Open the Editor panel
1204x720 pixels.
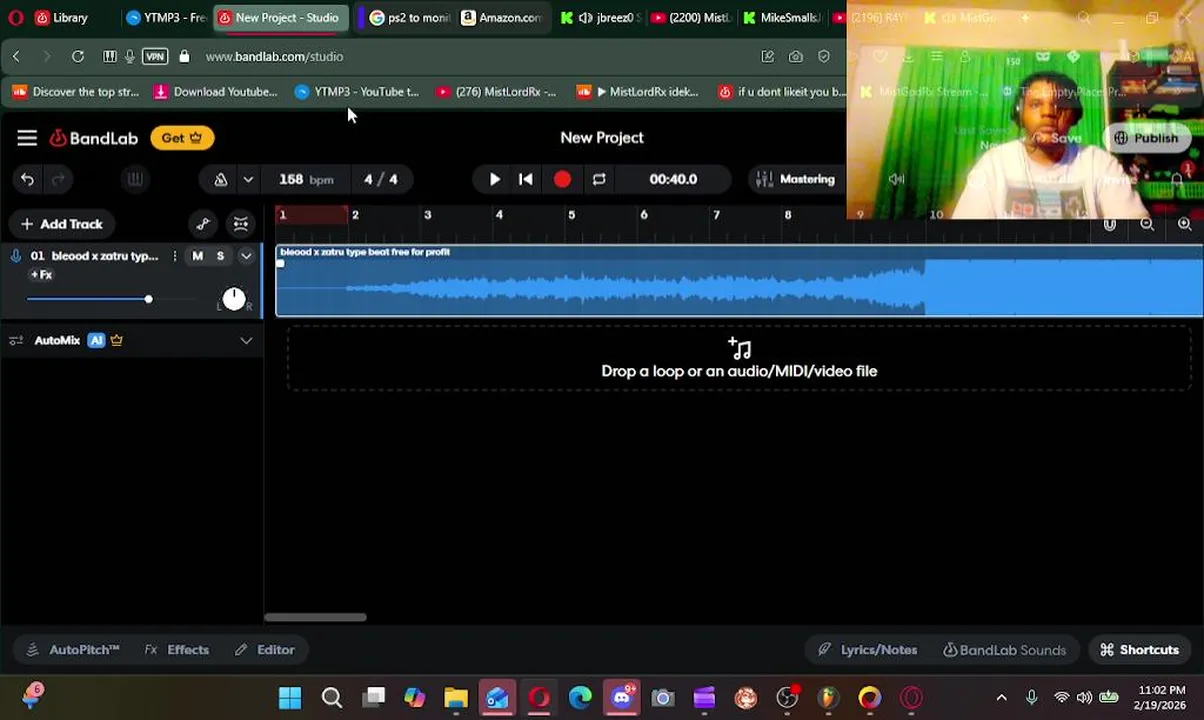tap(265, 650)
